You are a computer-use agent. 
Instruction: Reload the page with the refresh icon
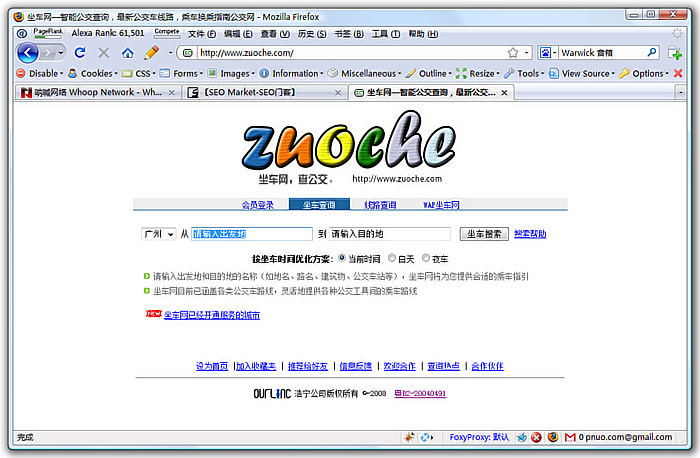(x=80, y=53)
